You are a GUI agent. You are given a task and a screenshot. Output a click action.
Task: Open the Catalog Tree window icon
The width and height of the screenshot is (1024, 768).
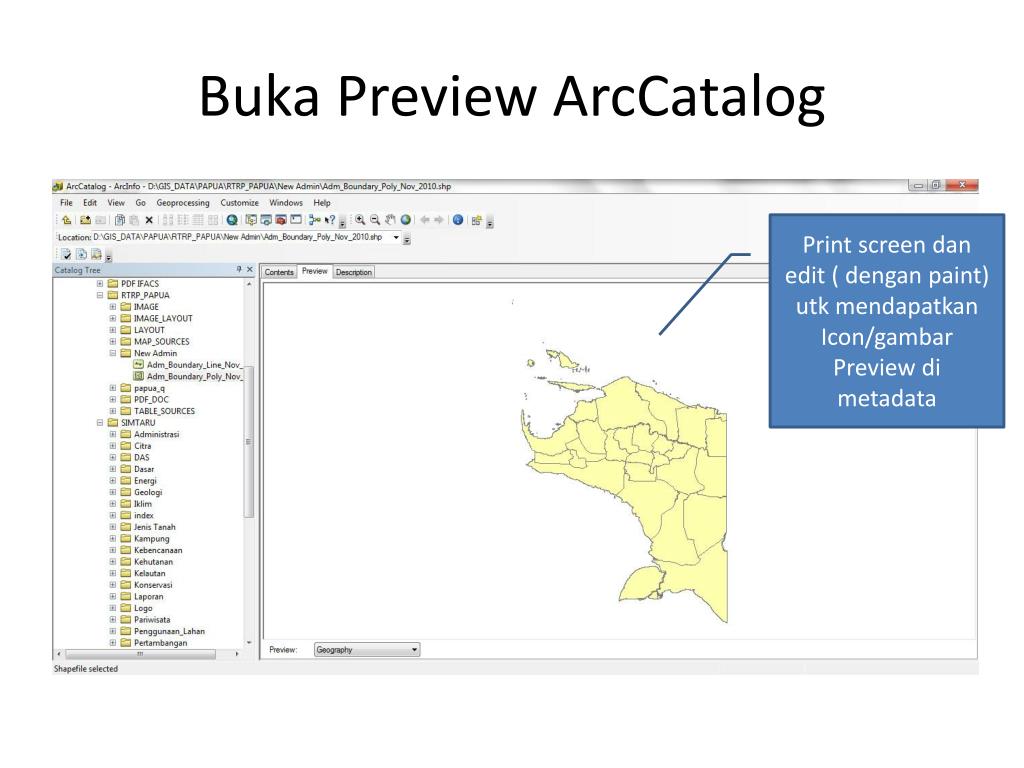(x=251, y=220)
